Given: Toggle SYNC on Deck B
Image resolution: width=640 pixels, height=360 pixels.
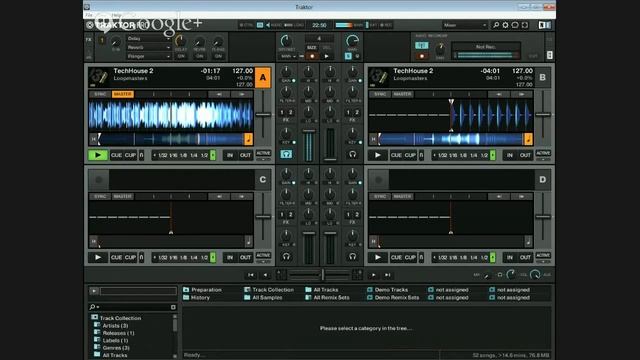Looking at the screenshot, I should point(380,94).
